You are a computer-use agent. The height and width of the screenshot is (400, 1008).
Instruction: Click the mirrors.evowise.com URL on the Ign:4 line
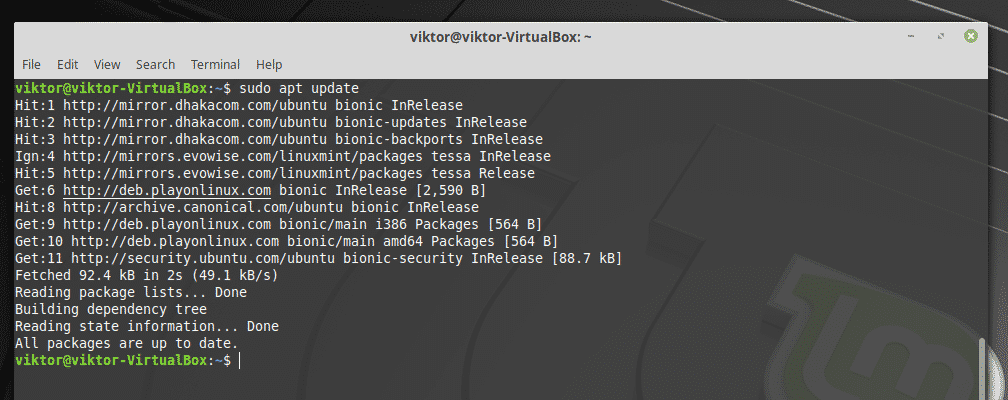191,156
